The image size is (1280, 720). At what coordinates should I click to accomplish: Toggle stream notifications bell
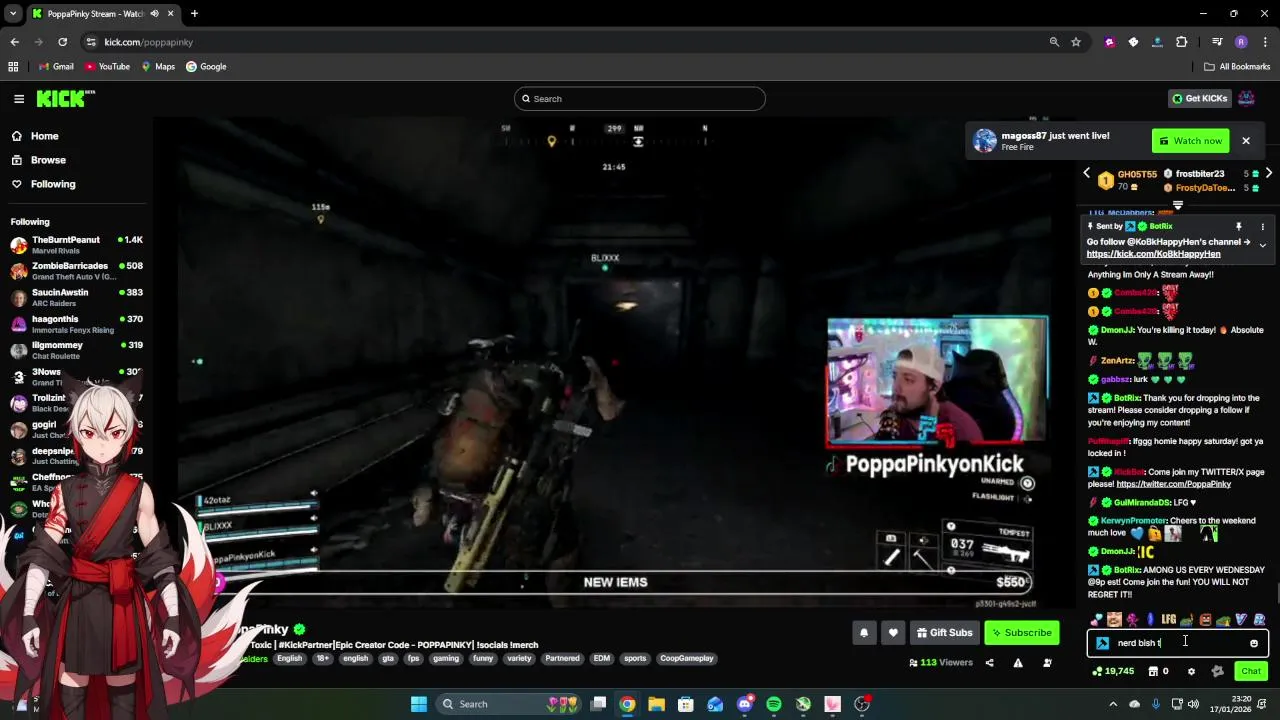[x=864, y=633]
